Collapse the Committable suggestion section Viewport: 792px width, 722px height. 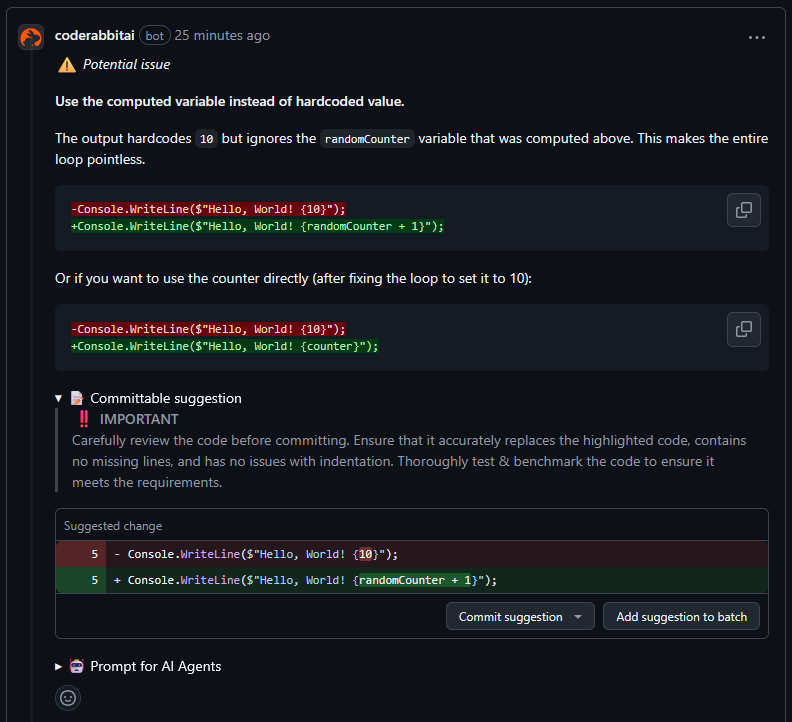coord(59,398)
